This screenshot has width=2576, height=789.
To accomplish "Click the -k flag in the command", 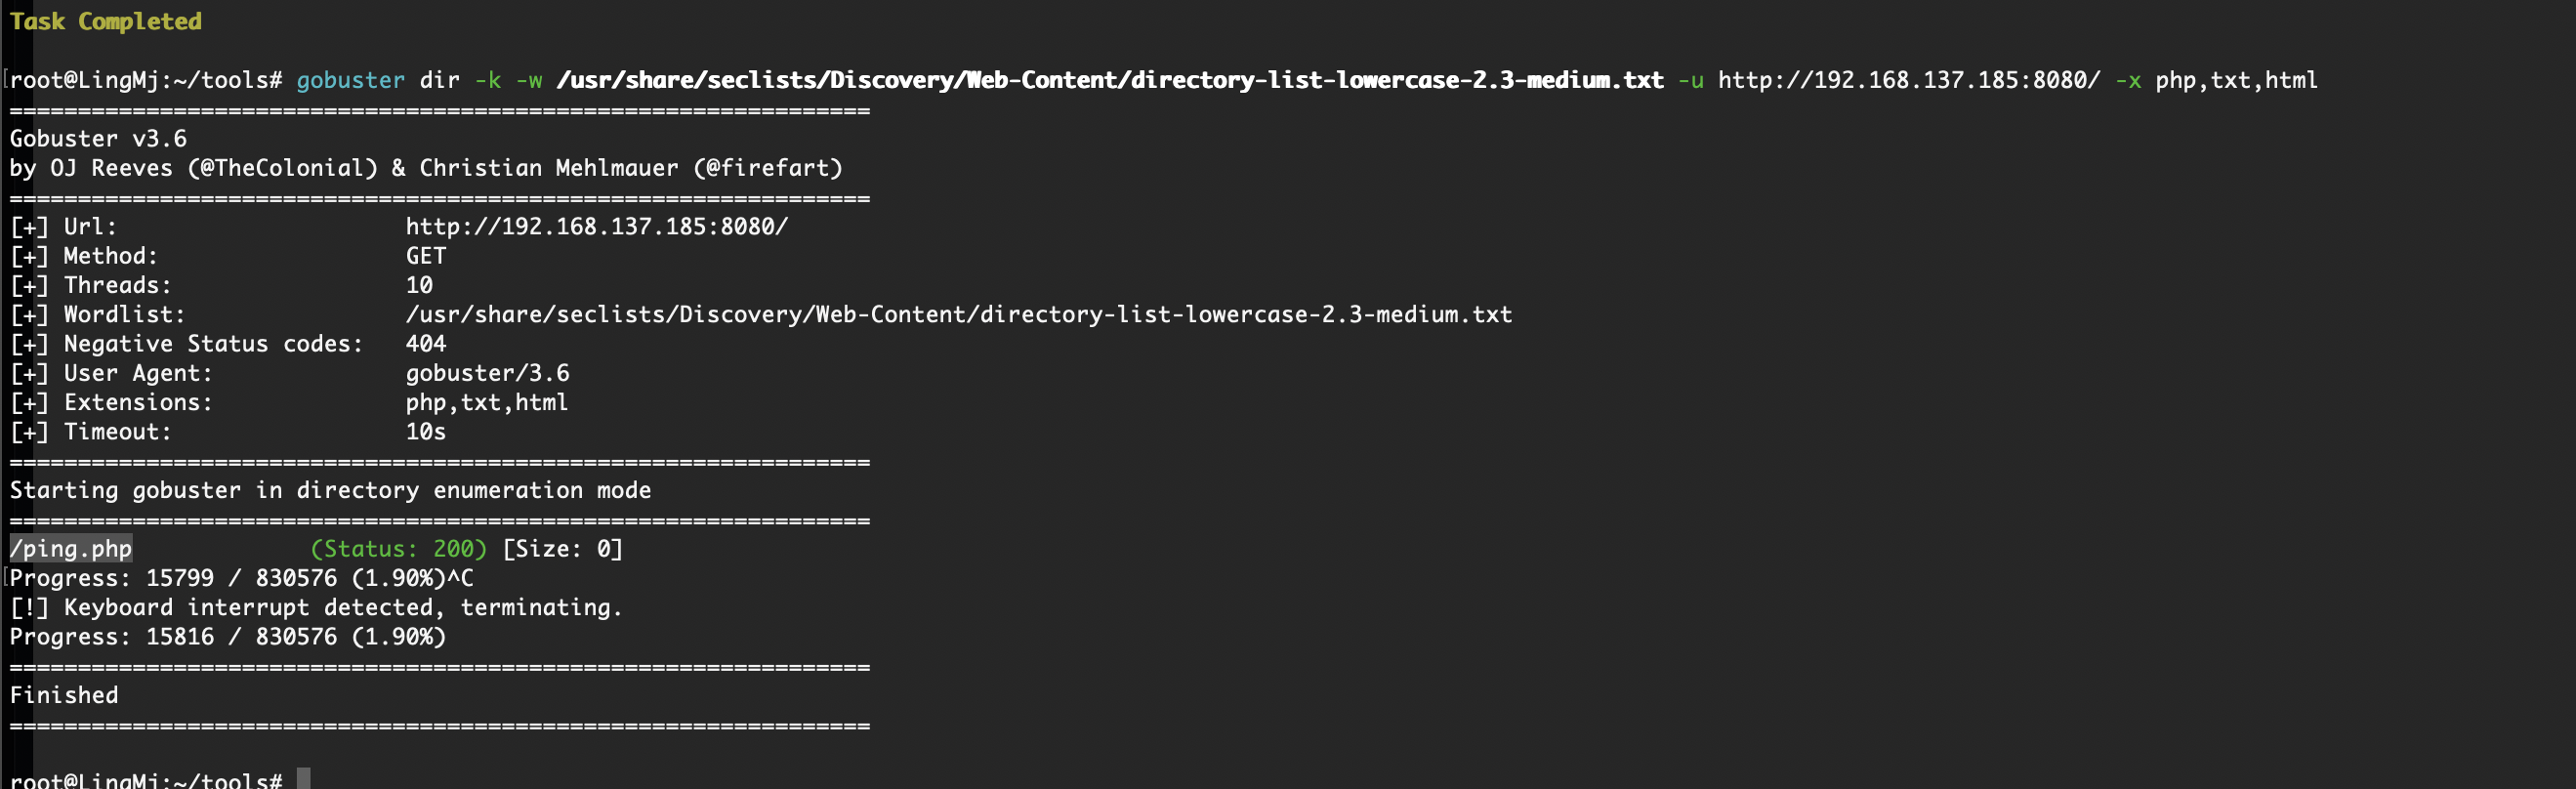I will click(488, 80).
